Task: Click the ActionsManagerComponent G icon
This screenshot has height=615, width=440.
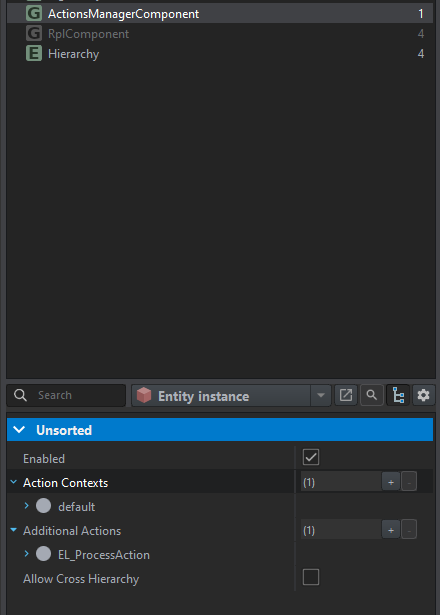Action: tap(34, 13)
